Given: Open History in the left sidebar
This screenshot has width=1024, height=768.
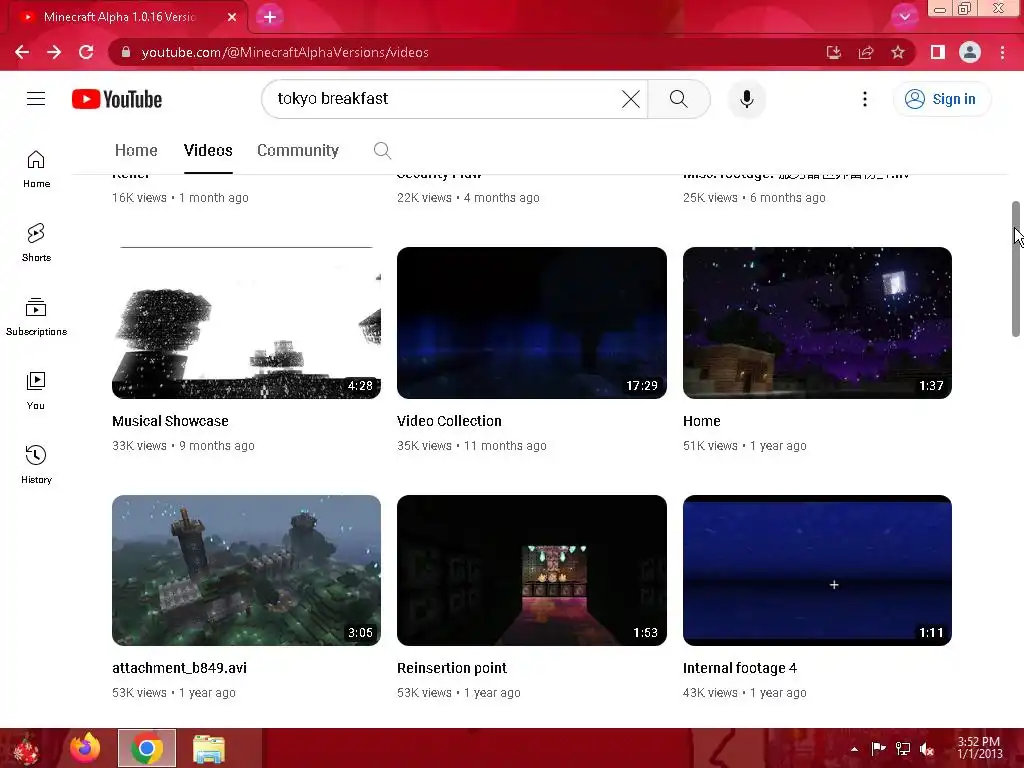Looking at the screenshot, I should (36, 464).
